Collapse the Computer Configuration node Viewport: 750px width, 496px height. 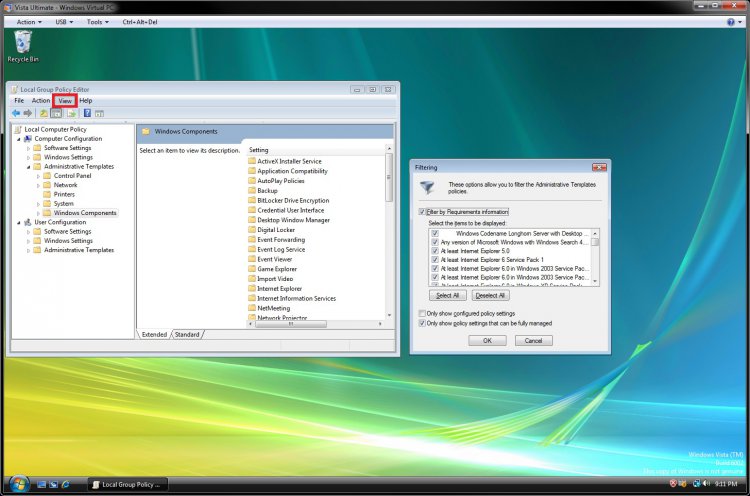pos(19,139)
